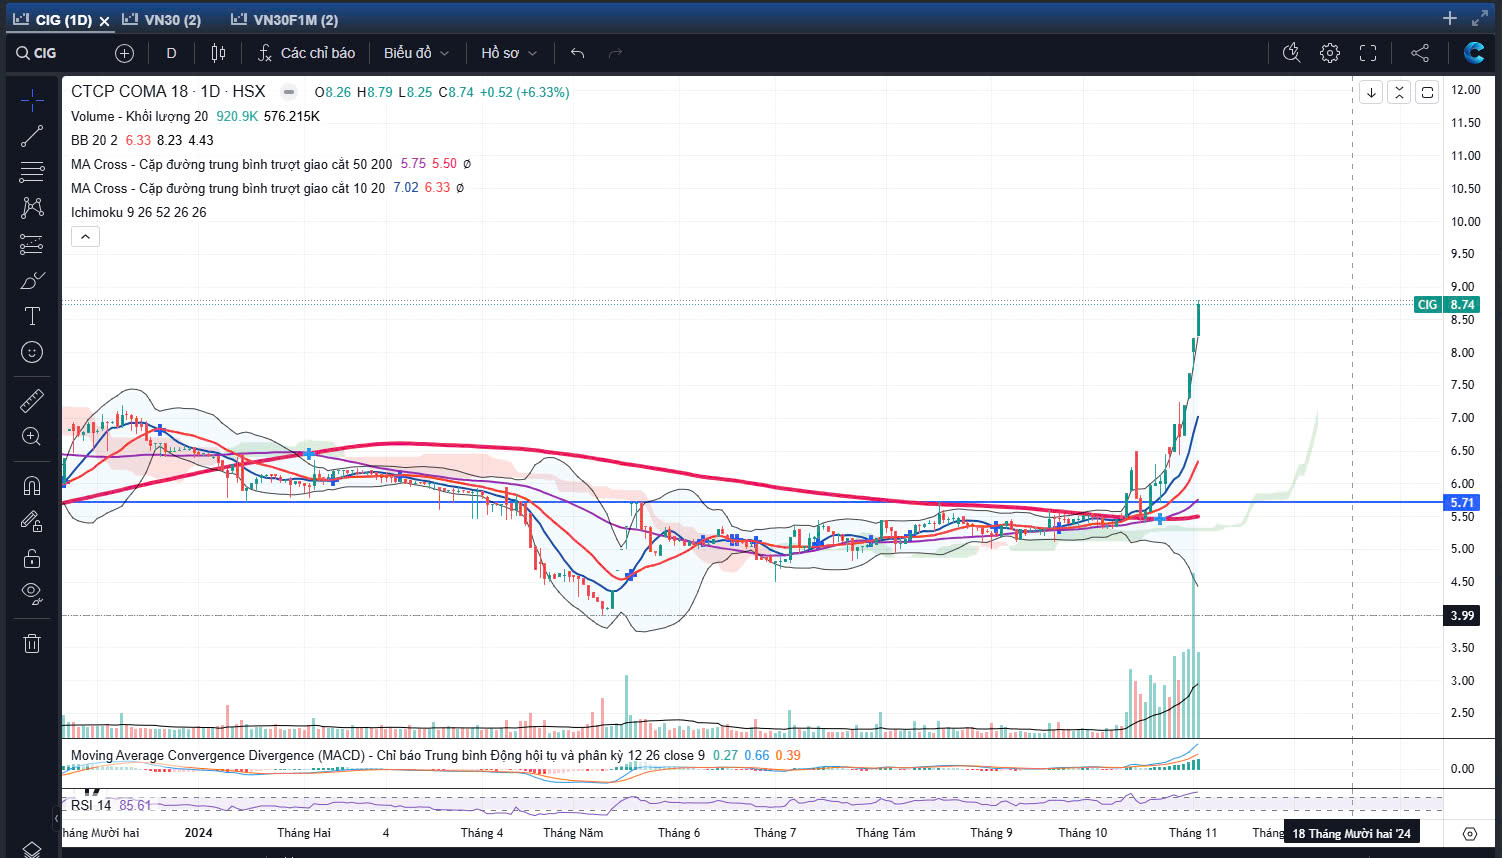Image resolution: width=1502 pixels, height=858 pixels.
Task: Click the grey status dot beside HSX
Action: [x=289, y=92]
